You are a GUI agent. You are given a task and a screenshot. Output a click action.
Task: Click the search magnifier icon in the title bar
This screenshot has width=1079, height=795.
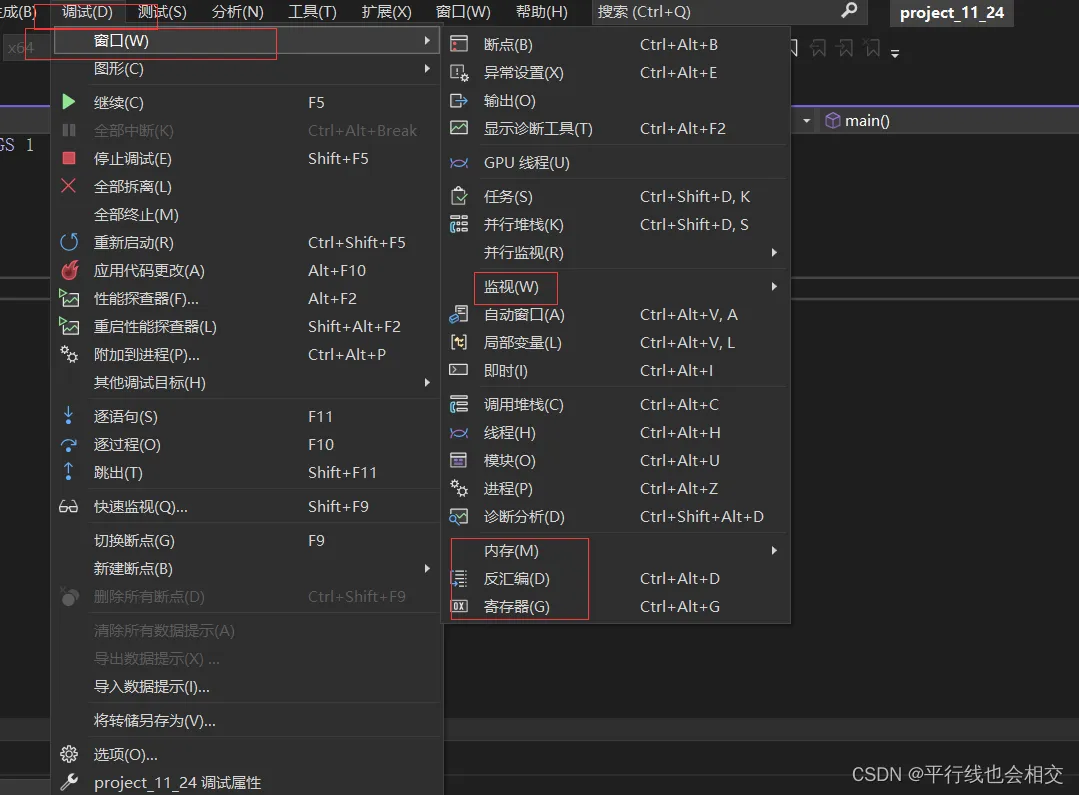click(850, 10)
